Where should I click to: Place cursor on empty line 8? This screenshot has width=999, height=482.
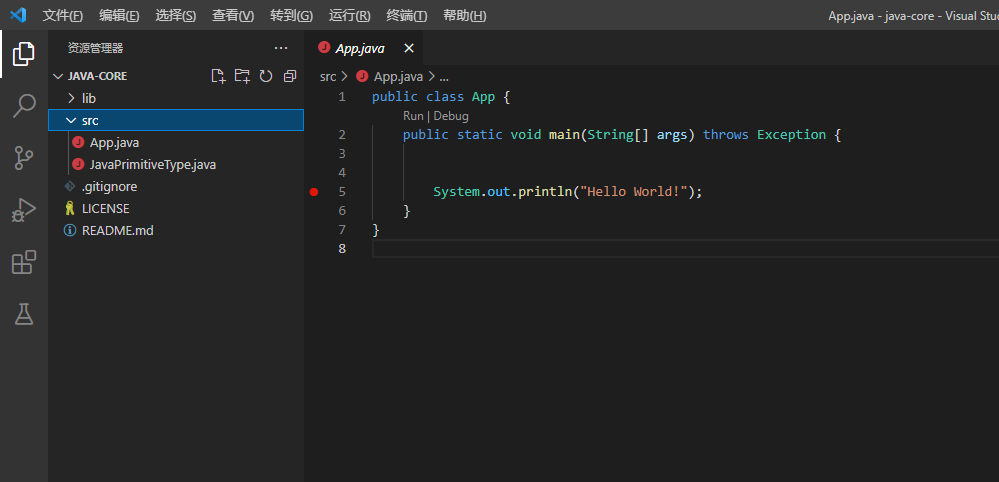pyautogui.click(x=686, y=248)
